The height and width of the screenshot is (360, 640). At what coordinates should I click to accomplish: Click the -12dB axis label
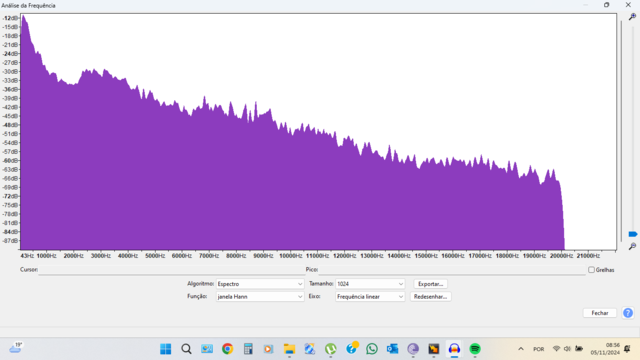tap(11, 18)
